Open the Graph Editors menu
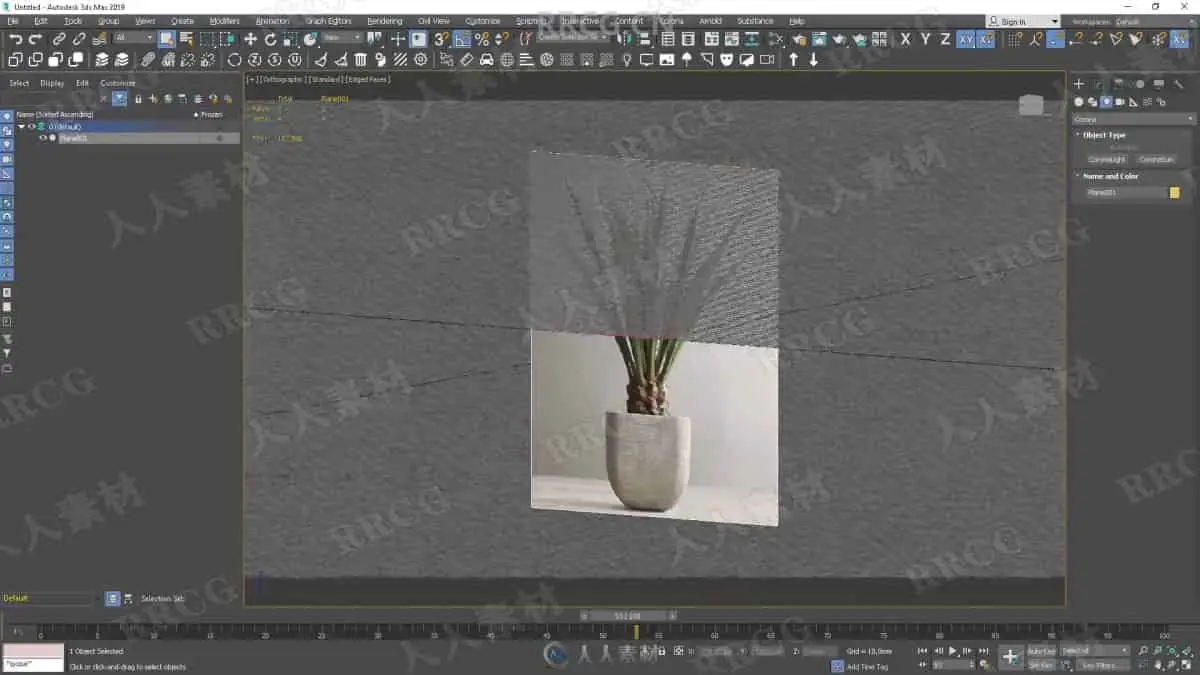This screenshot has width=1200, height=675. tap(328, 21)
